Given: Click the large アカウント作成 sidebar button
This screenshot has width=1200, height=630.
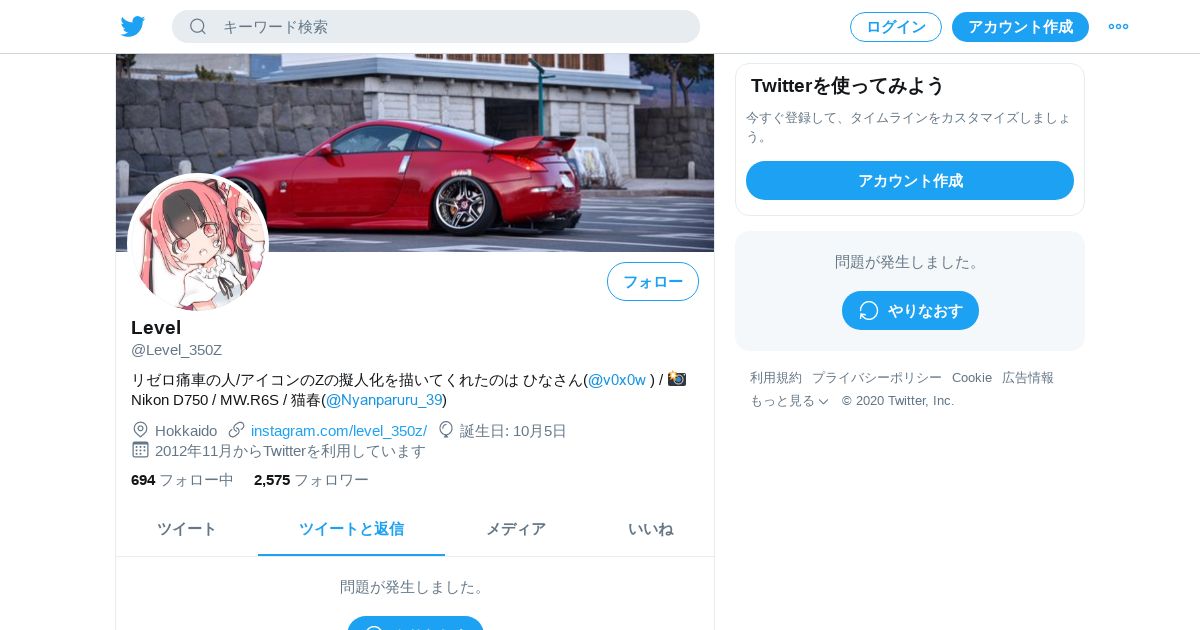Looking at the screenshot, I should tap(910, 181).
